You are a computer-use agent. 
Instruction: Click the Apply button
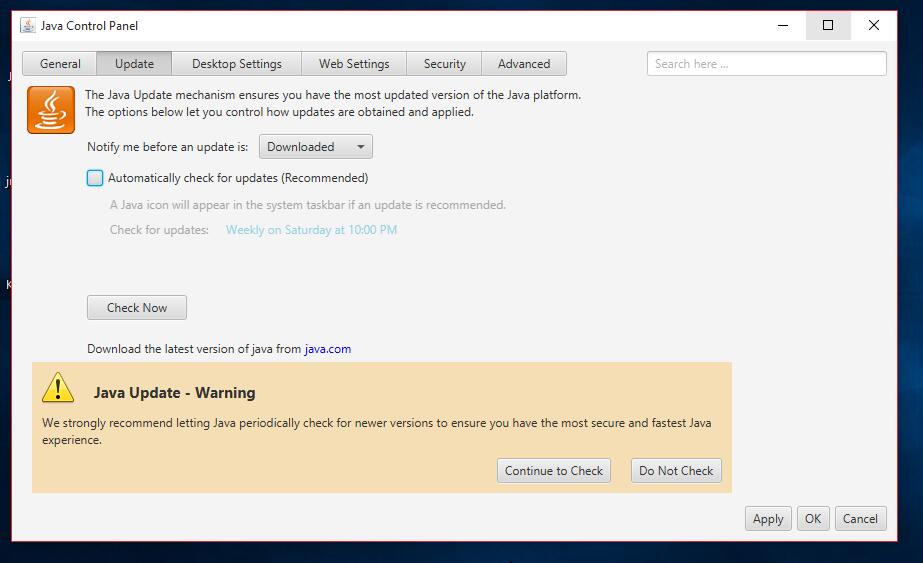[768, 518]
